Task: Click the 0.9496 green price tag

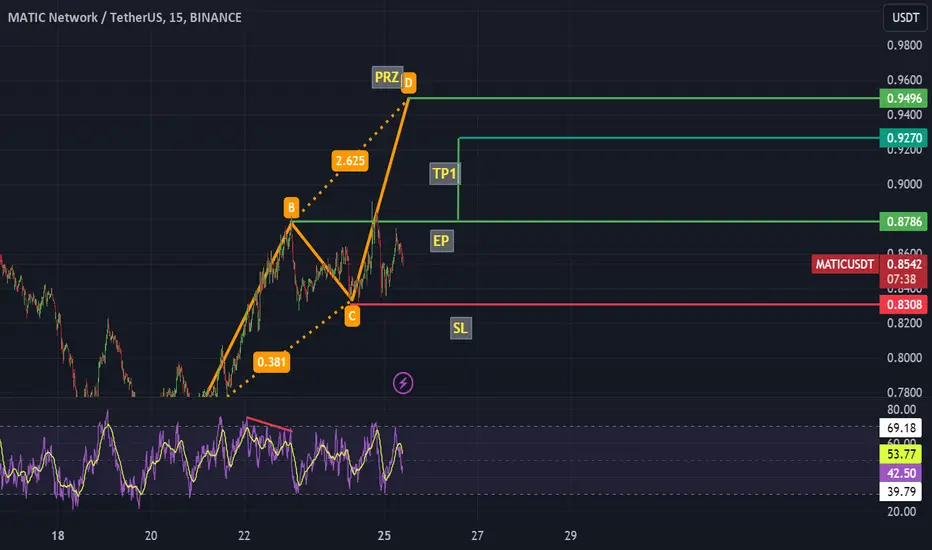Action: click(903, 98)
